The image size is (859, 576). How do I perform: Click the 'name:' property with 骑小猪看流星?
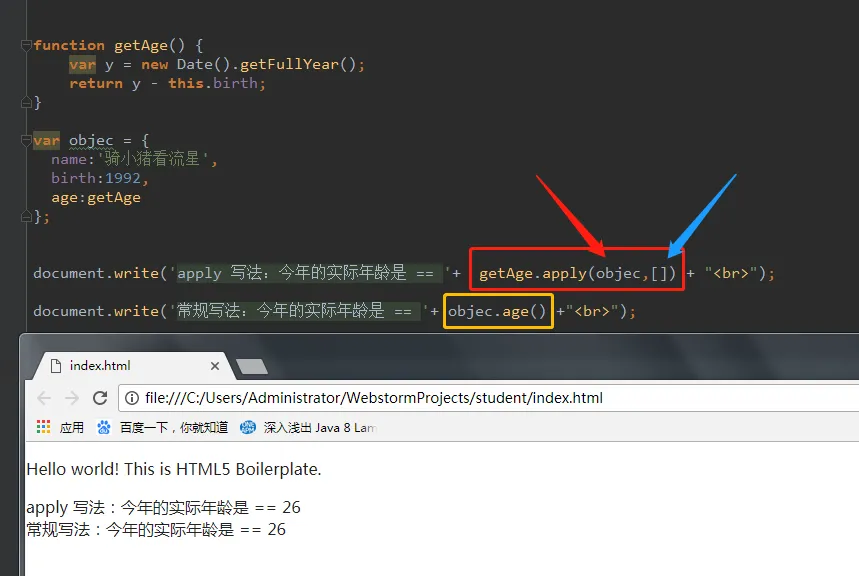134,159
